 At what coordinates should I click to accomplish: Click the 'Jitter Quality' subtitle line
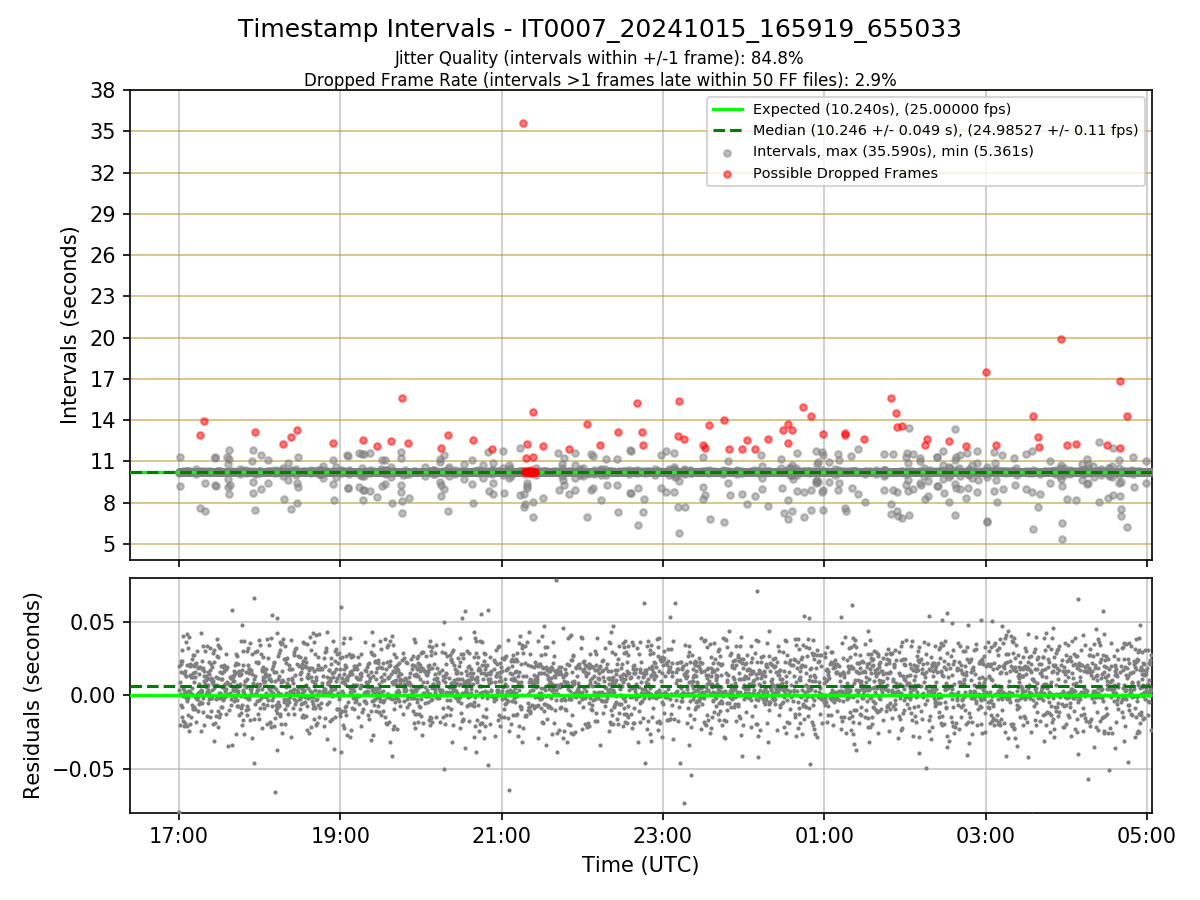(x=599, y=59)
